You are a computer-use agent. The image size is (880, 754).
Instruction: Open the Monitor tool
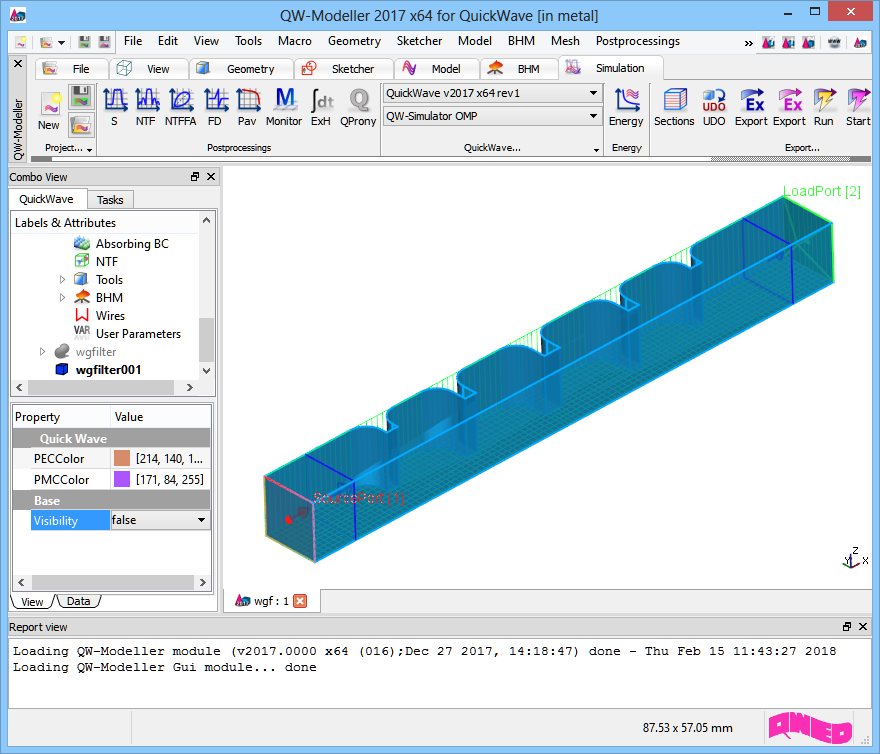(x=284, y=107)
